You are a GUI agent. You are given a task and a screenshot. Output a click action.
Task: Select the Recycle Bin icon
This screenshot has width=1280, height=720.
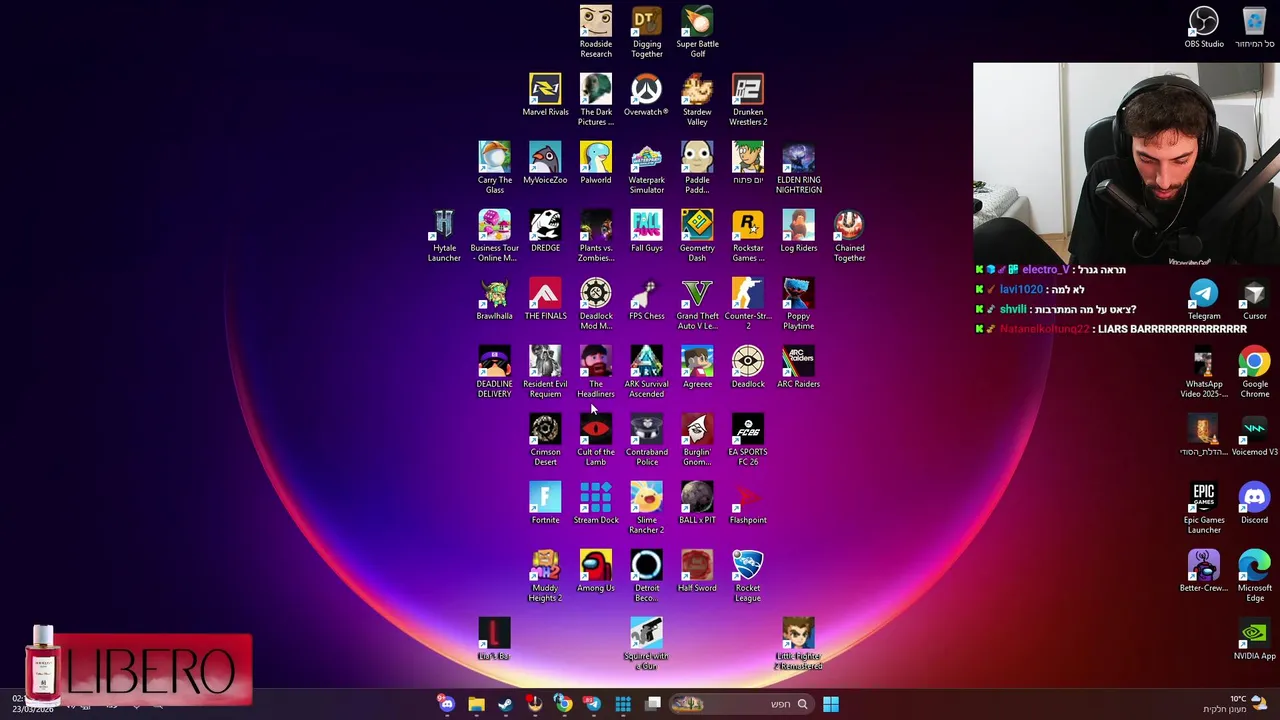point(1254,27)
